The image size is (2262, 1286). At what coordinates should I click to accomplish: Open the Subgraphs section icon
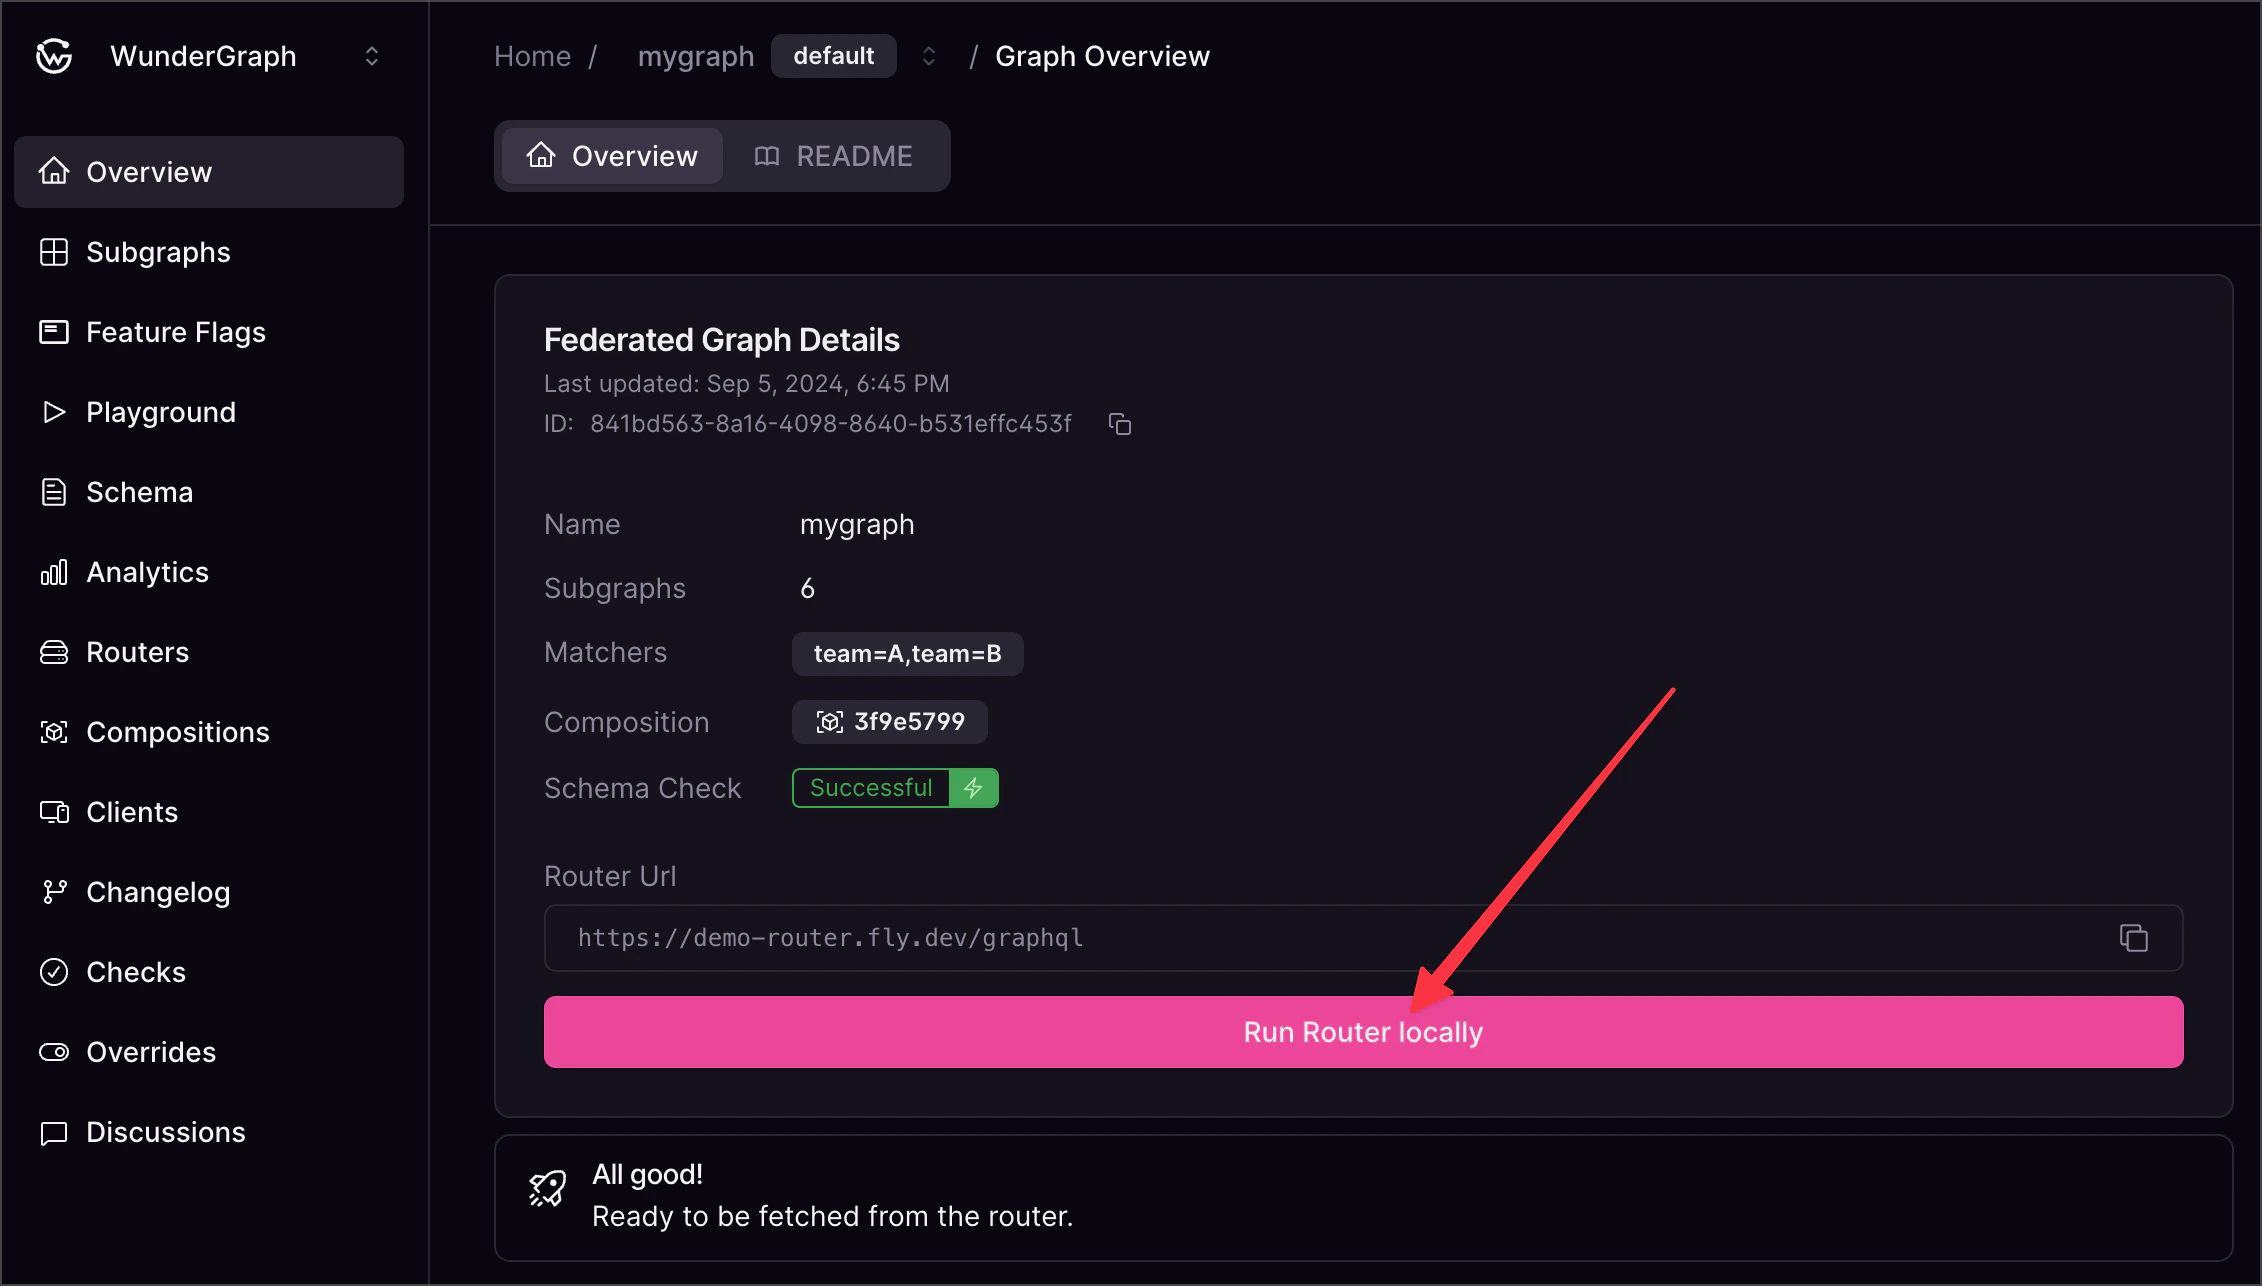pos(53,252)
